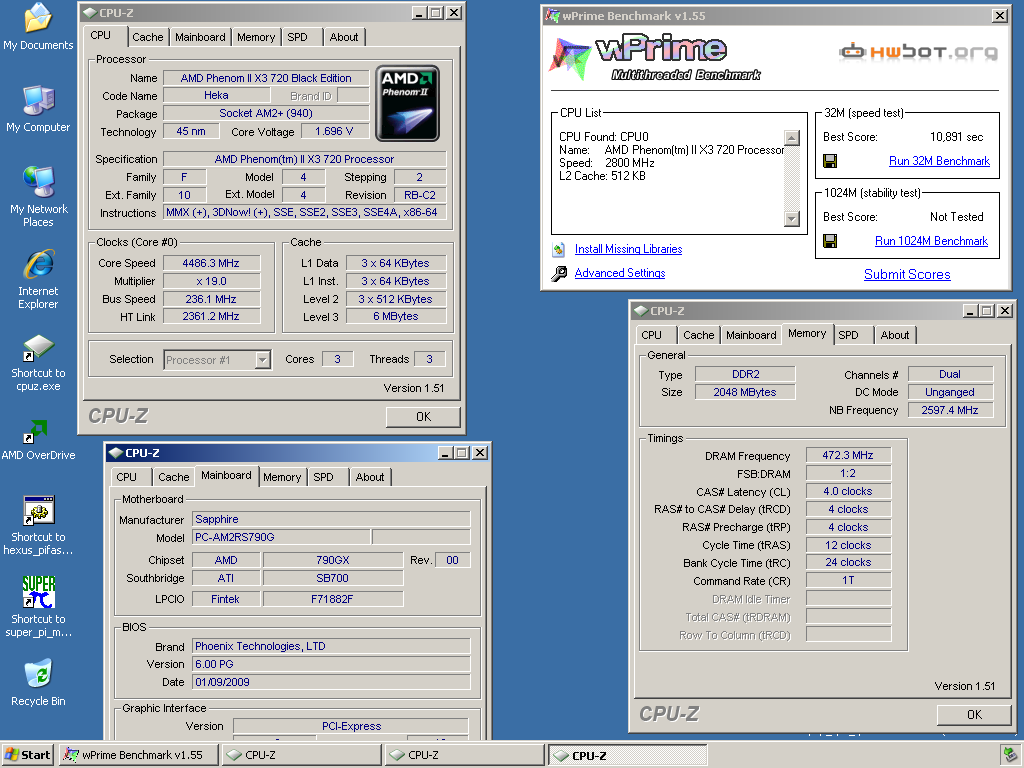1024x768 pixels.
Task: Run 32M Benchmark link
Action: (939, 161)
